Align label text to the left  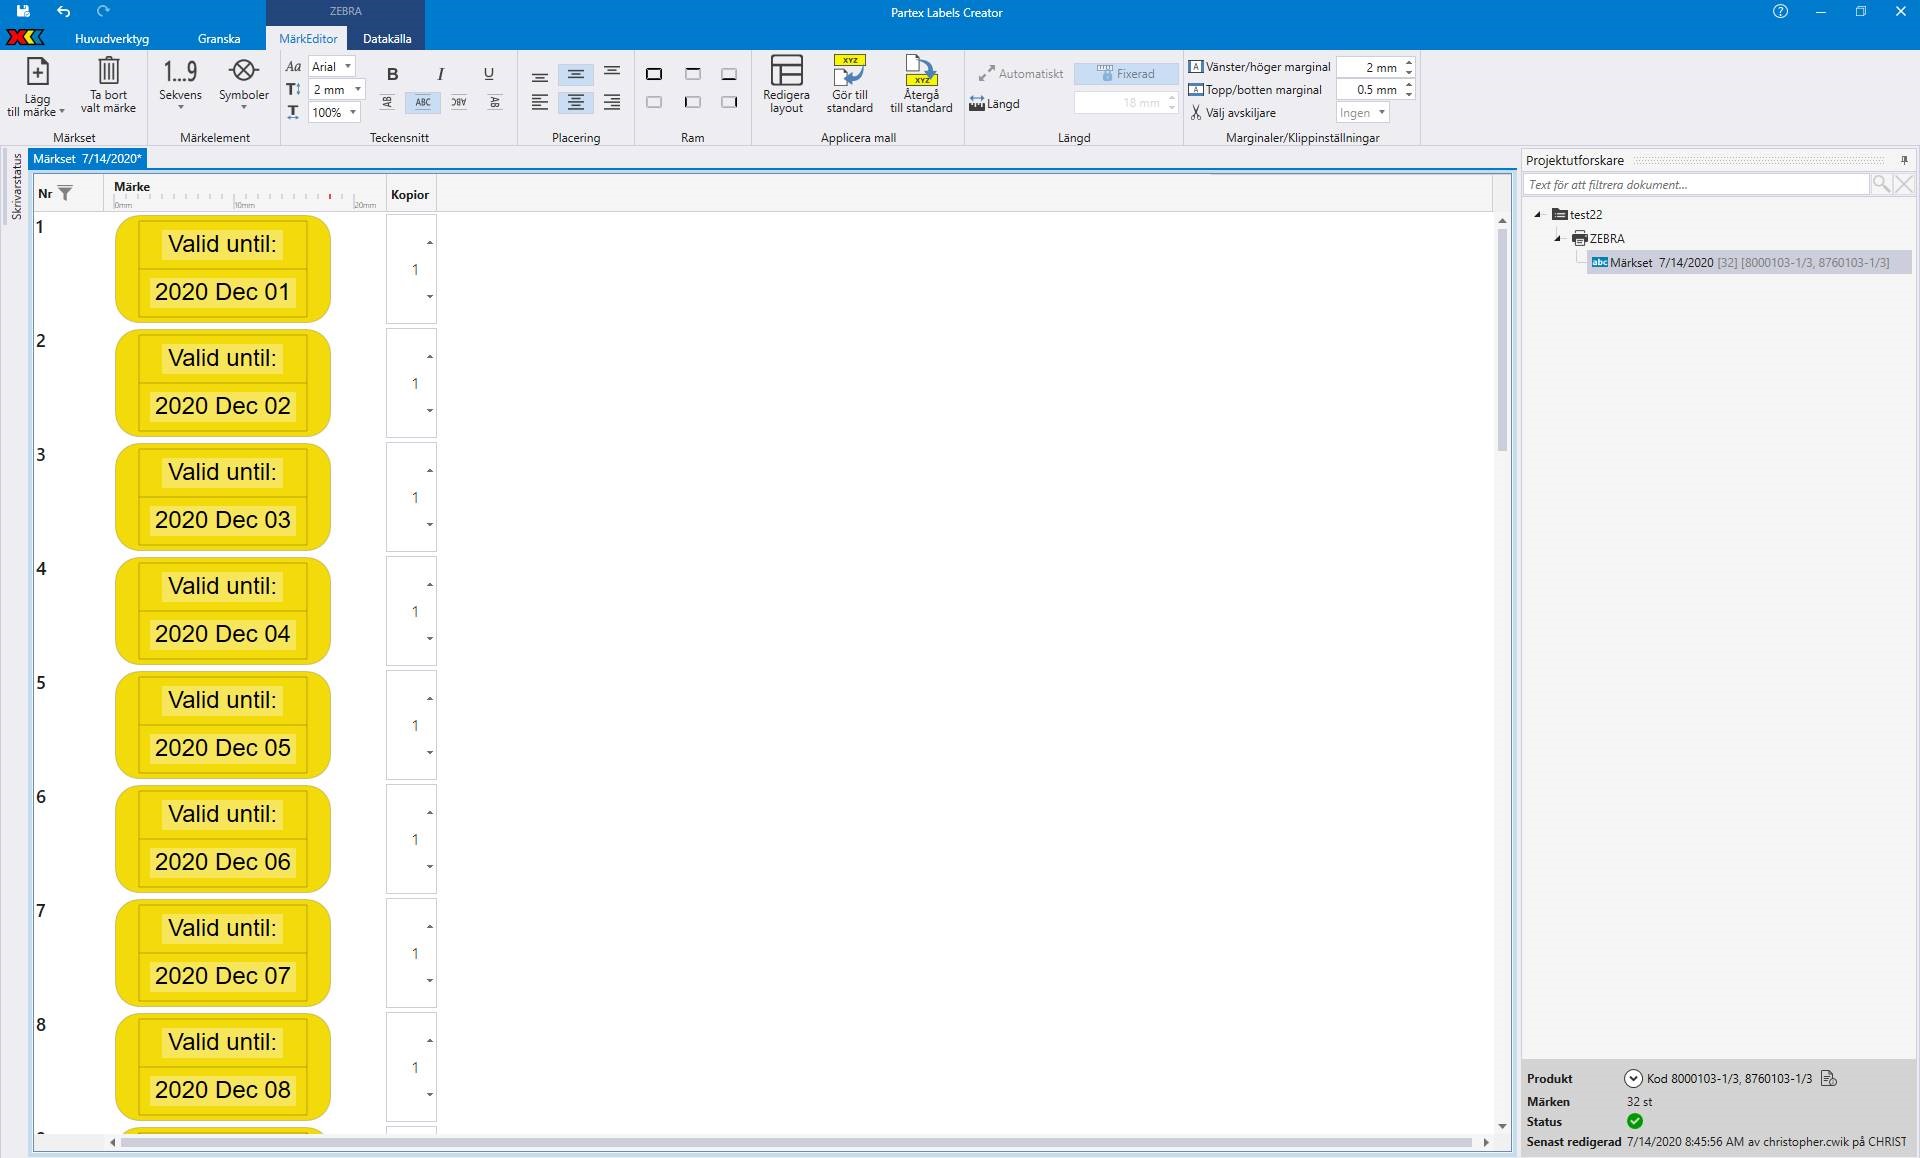540,102
